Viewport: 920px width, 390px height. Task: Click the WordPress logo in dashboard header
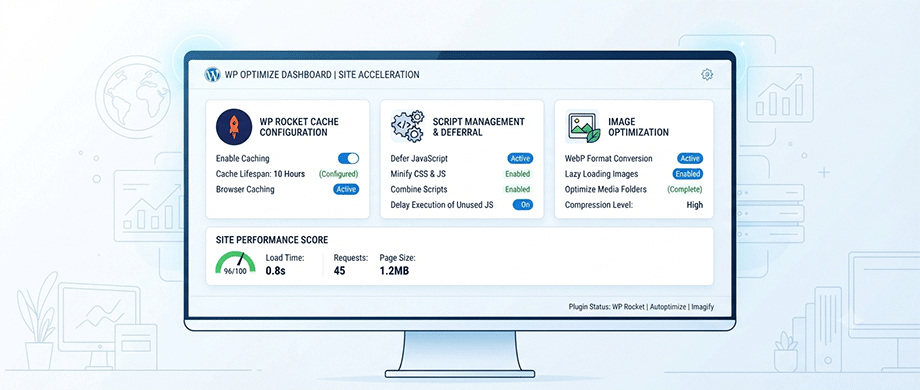coord(212,74)
